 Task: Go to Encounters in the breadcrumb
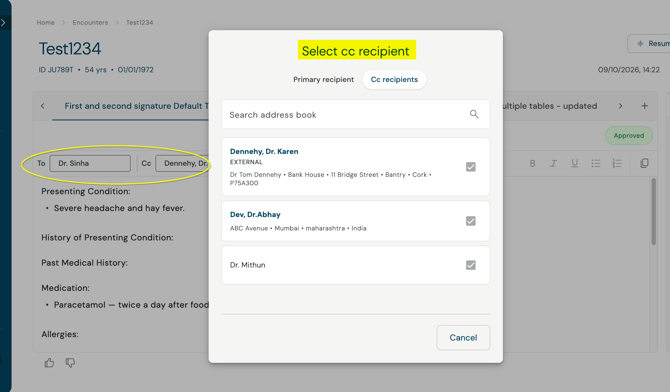(x=90, y=22)
